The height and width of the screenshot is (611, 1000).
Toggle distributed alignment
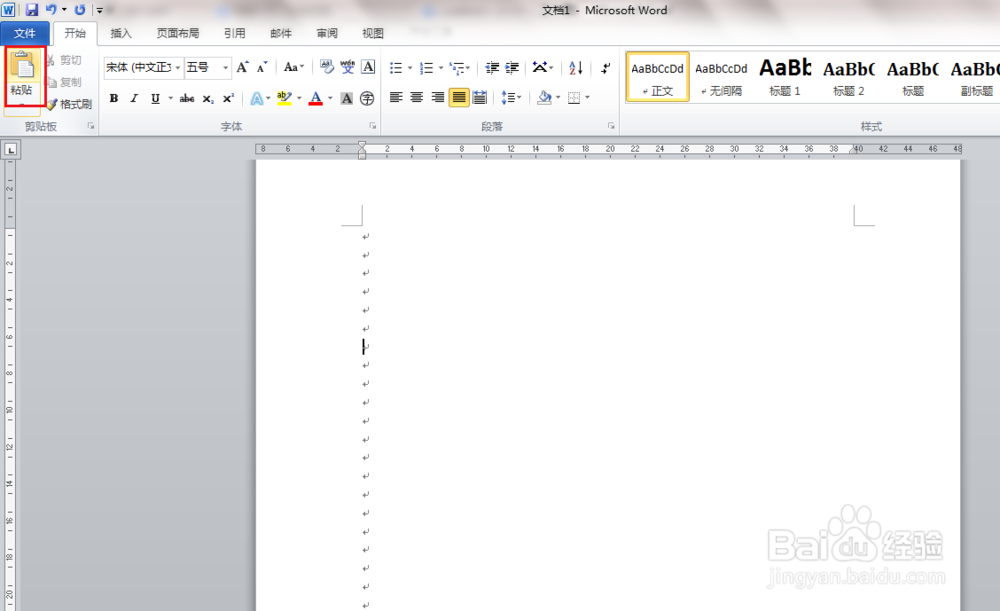[480, 98]
